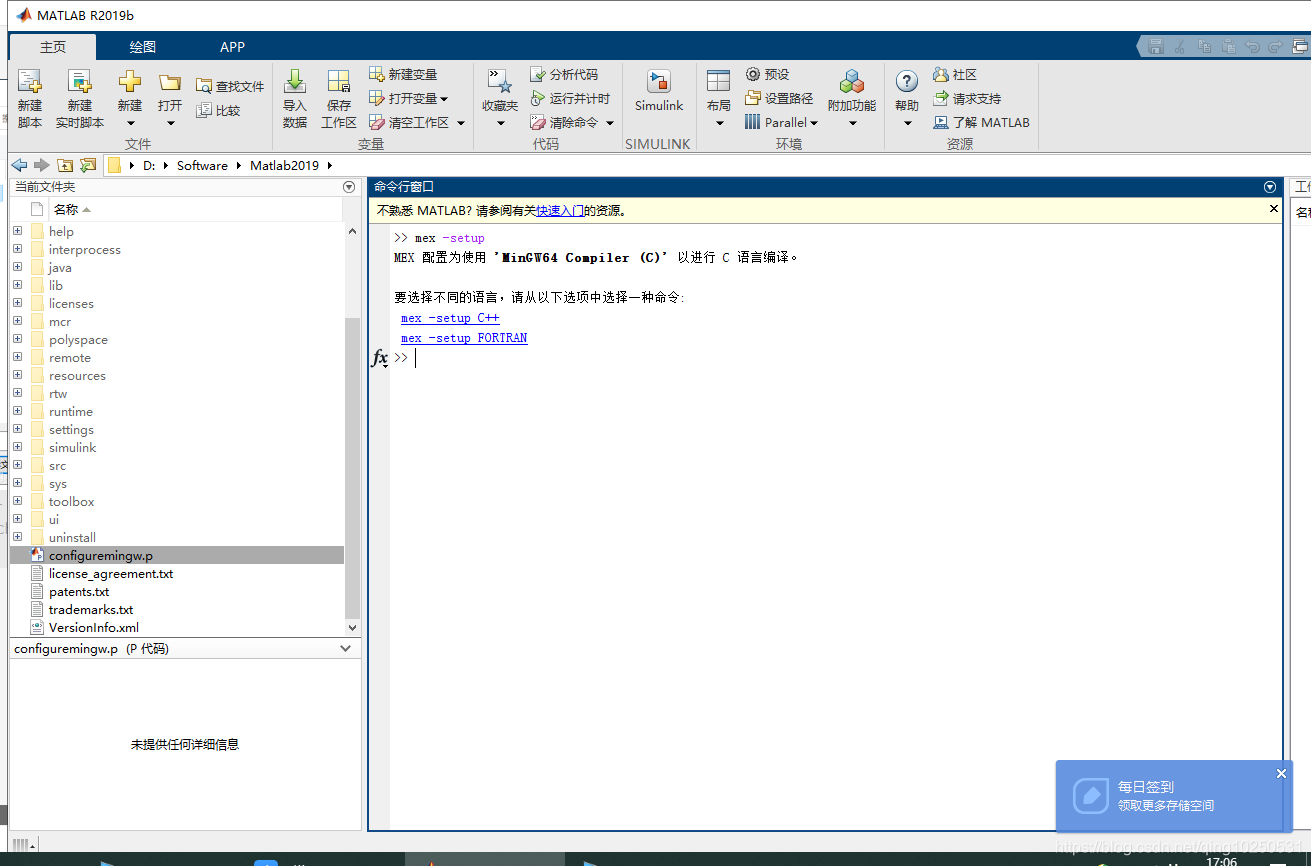Open the 清空工作区 dropdown arrow

[x=461, y=123]
